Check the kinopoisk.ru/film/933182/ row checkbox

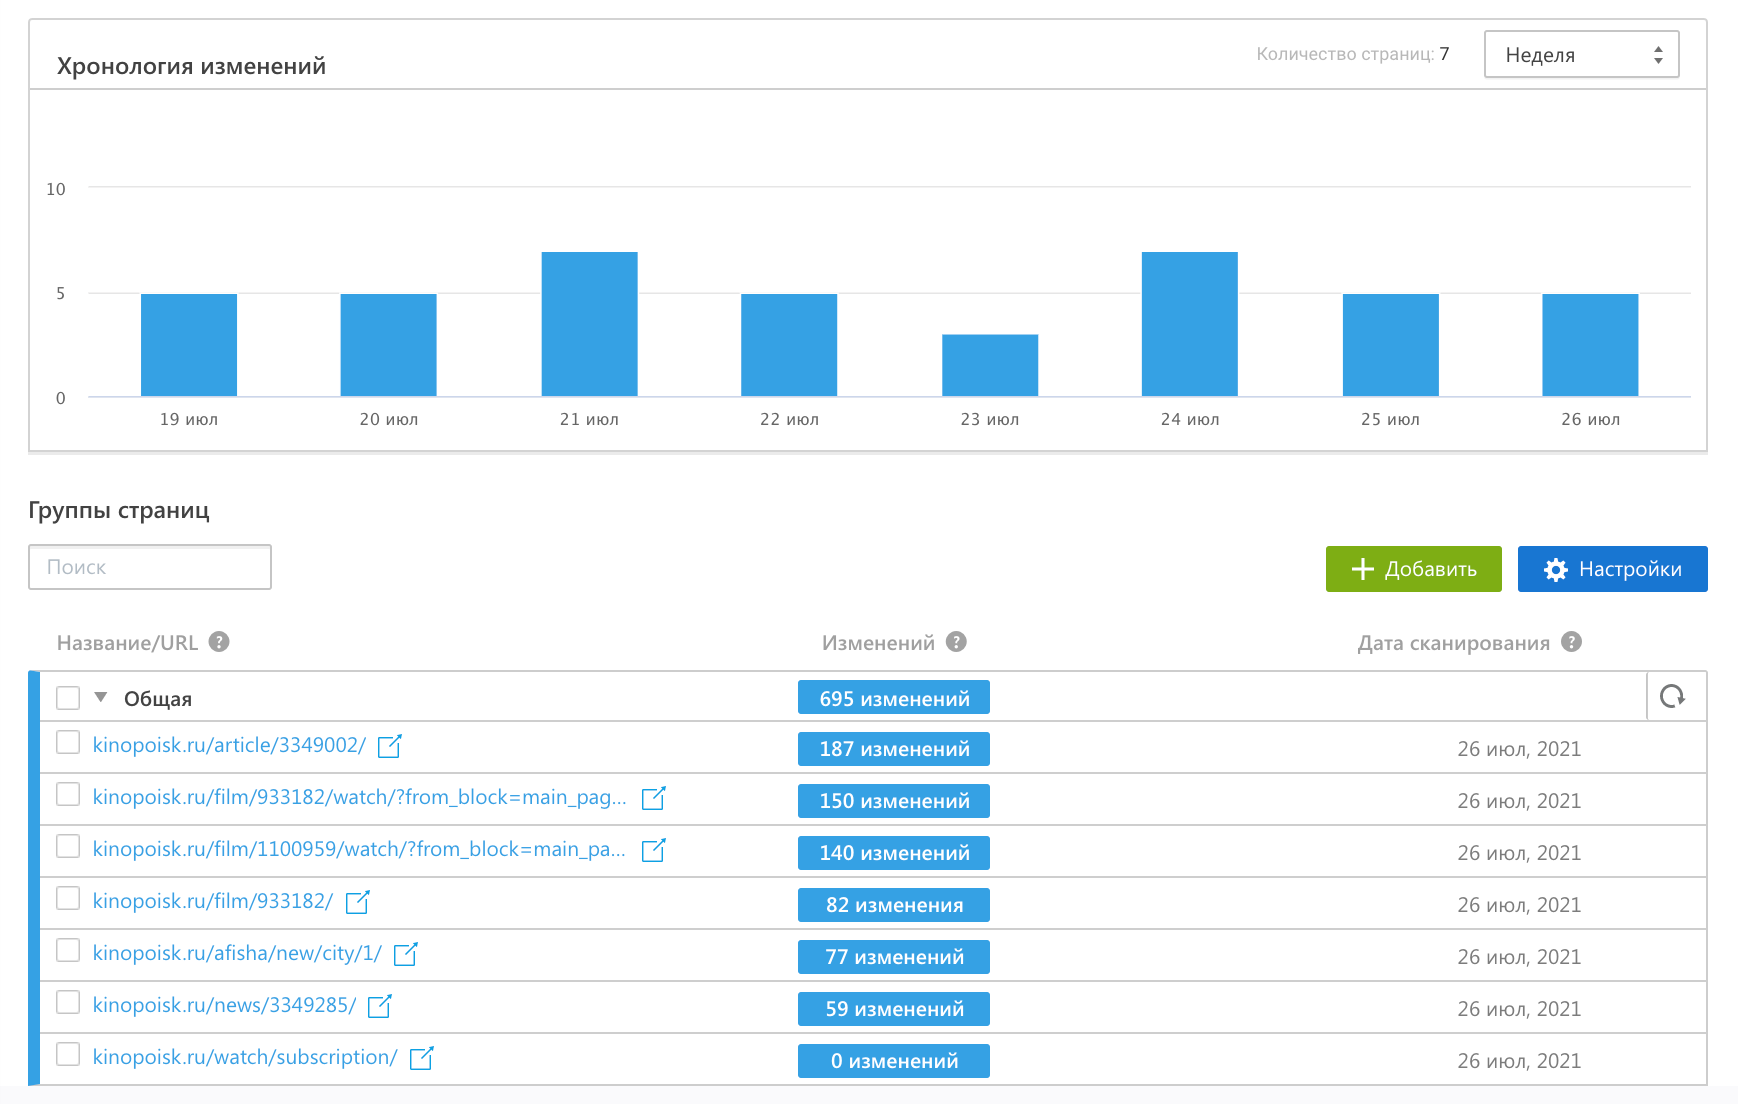click(x=68, y=898)
